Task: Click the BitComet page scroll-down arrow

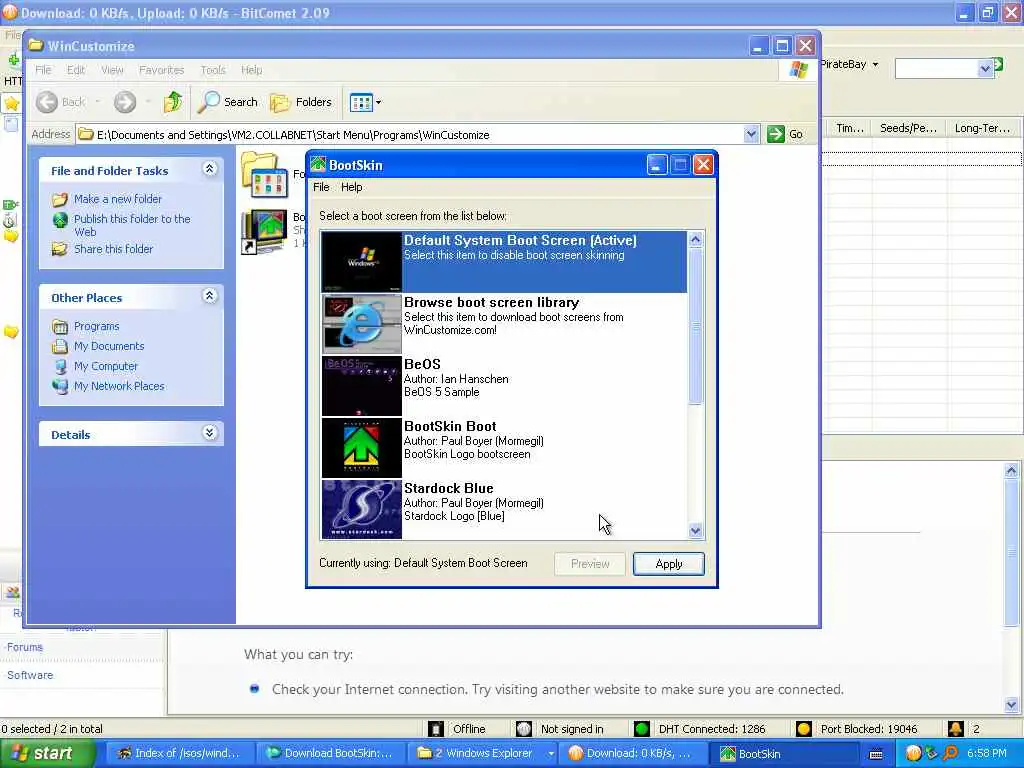Action: (1012, 705)
